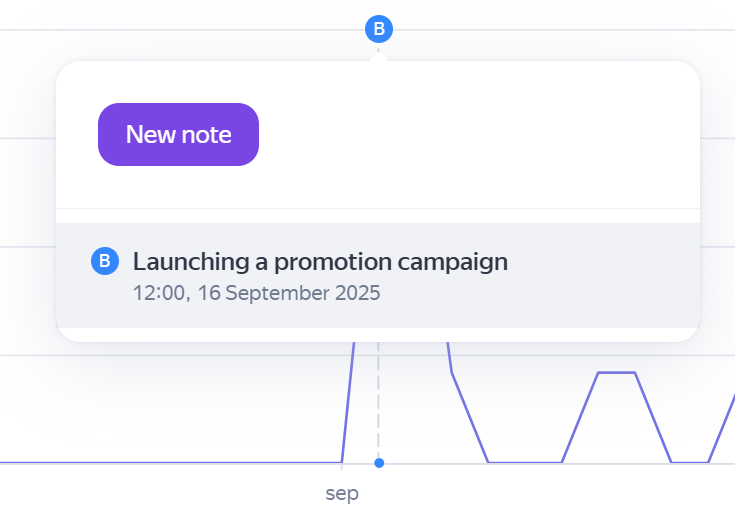Click the white strip below the gray note row
The height and width of the screenshot is (529, 735).
point(378,334)
